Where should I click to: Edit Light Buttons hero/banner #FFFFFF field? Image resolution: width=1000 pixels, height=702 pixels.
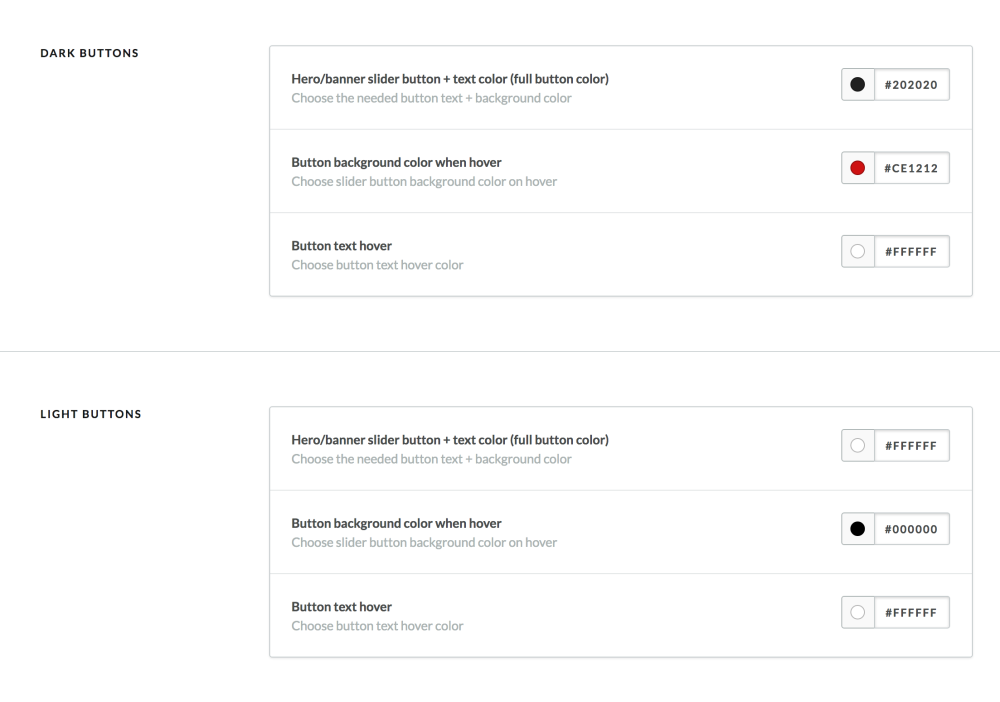pos(911,445)
